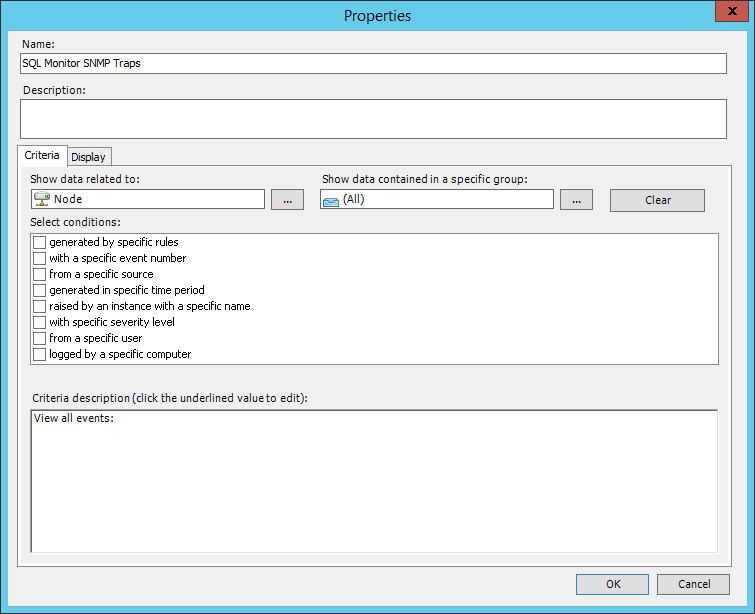Click the group envelope icon beside (All)
The height and width of the screenshot is (614, 755).
click(x=331, y=200)
